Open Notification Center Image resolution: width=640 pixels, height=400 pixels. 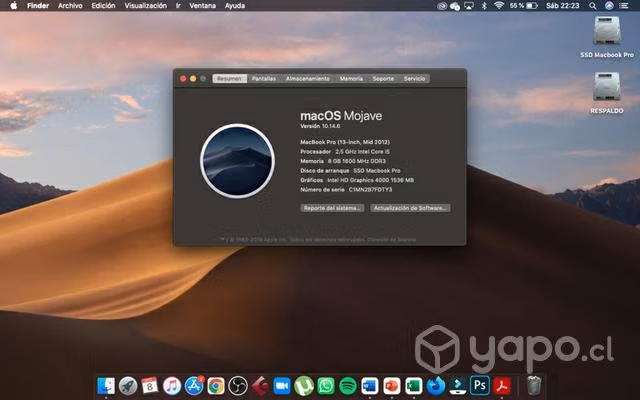click(x=624, y=6)
